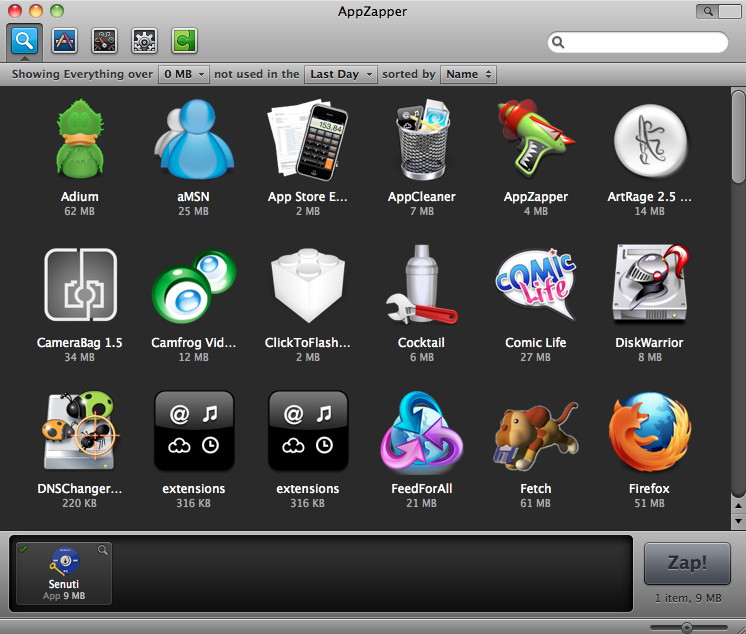Open the Applications view in toolbar

coord(64,41)
